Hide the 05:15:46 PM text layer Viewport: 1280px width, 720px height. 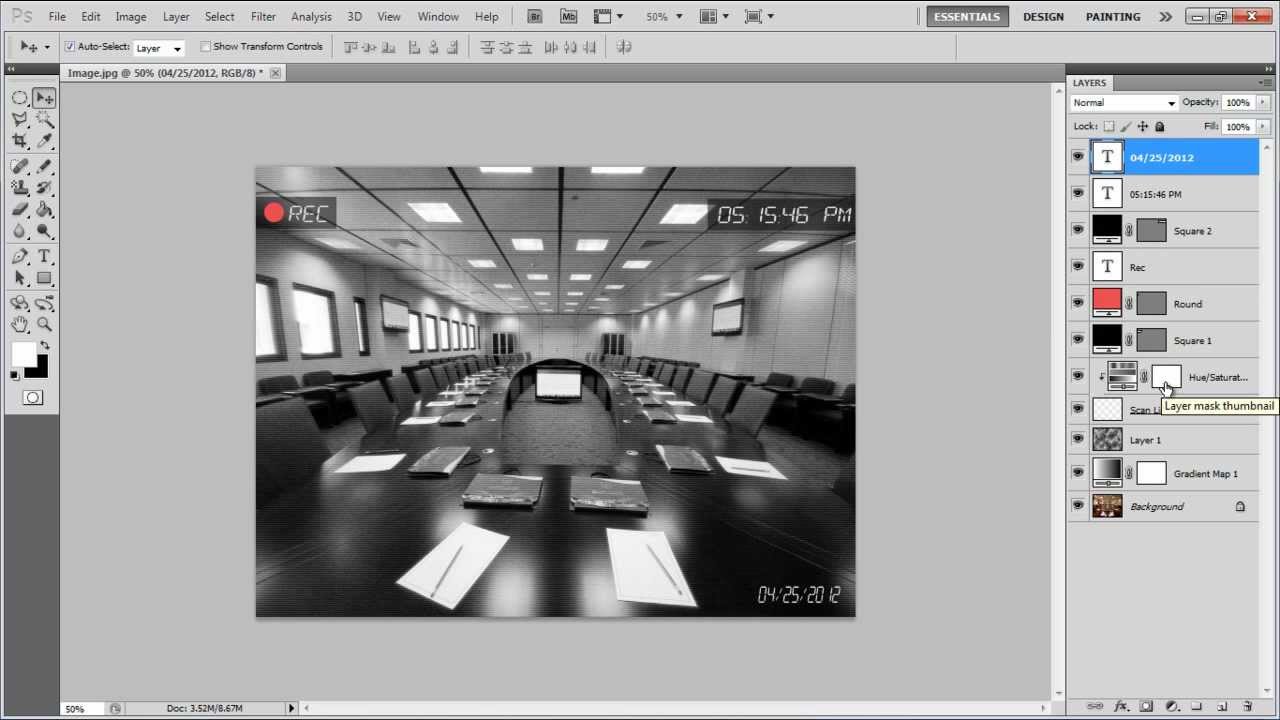[1078, 194]
